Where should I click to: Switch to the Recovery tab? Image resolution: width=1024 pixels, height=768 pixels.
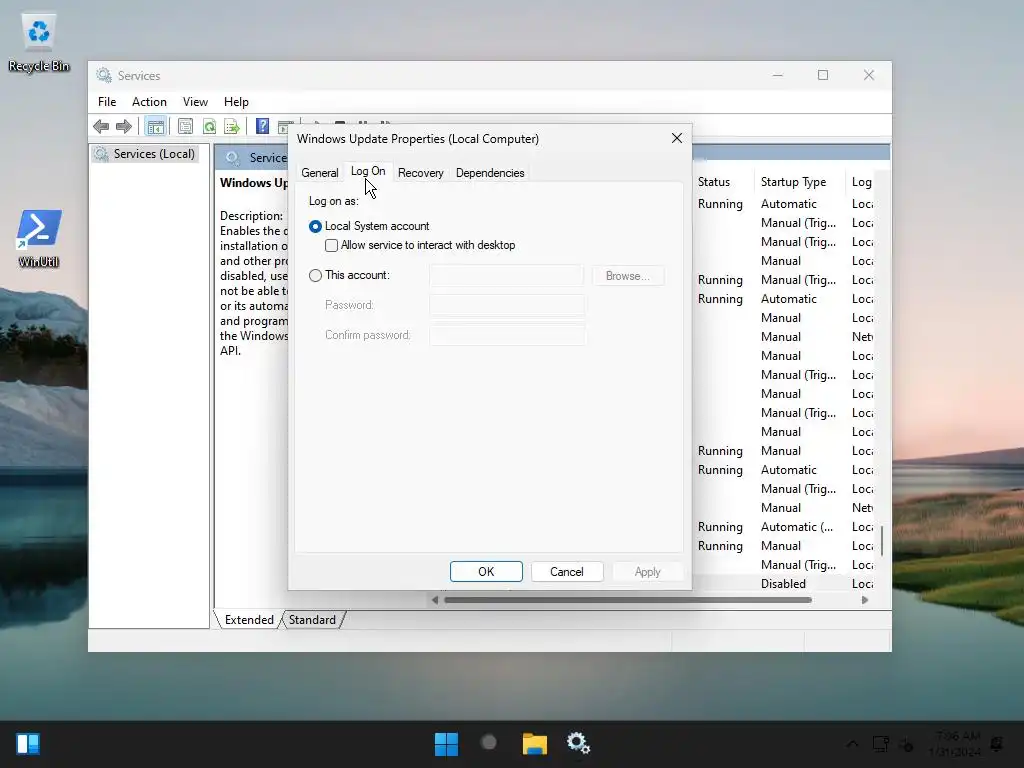tap(421, 173)
